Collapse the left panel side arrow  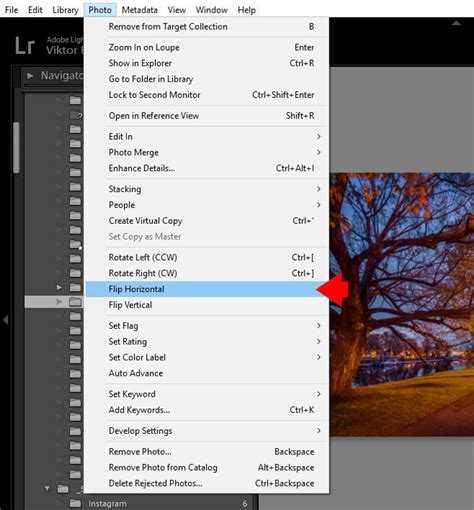[5, 320]
